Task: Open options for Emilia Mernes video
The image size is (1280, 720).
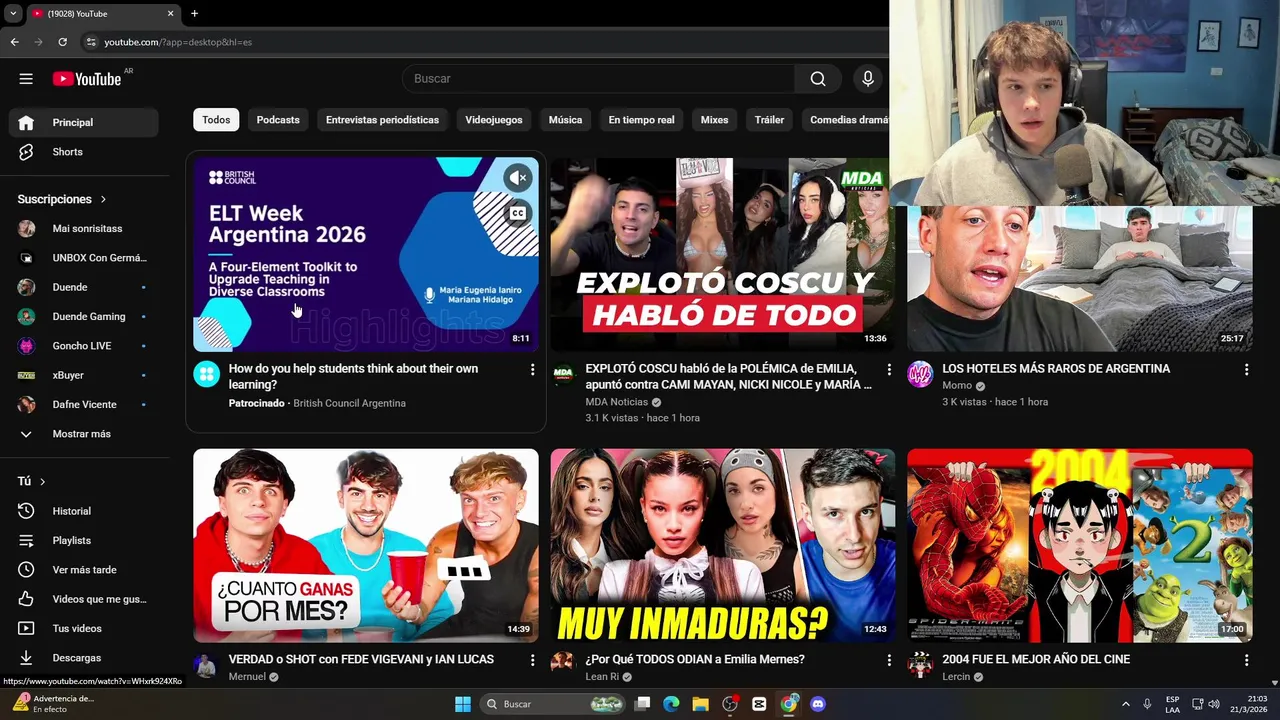Action: click(x=889, y=661)
